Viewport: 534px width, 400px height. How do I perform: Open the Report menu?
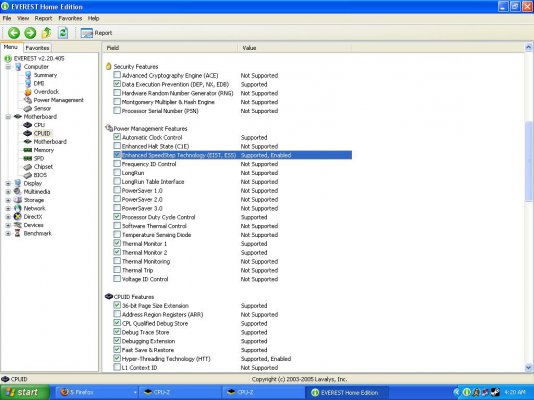click(44, 18)
